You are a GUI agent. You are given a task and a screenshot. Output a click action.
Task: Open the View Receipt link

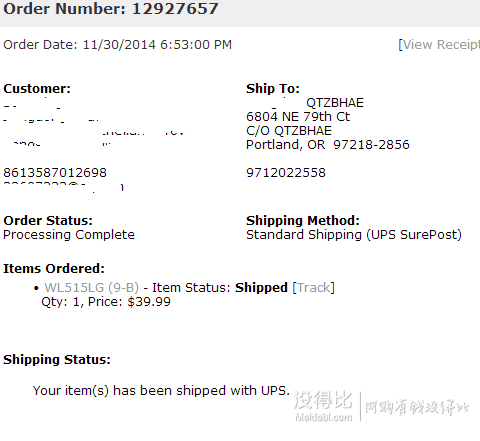441,44
